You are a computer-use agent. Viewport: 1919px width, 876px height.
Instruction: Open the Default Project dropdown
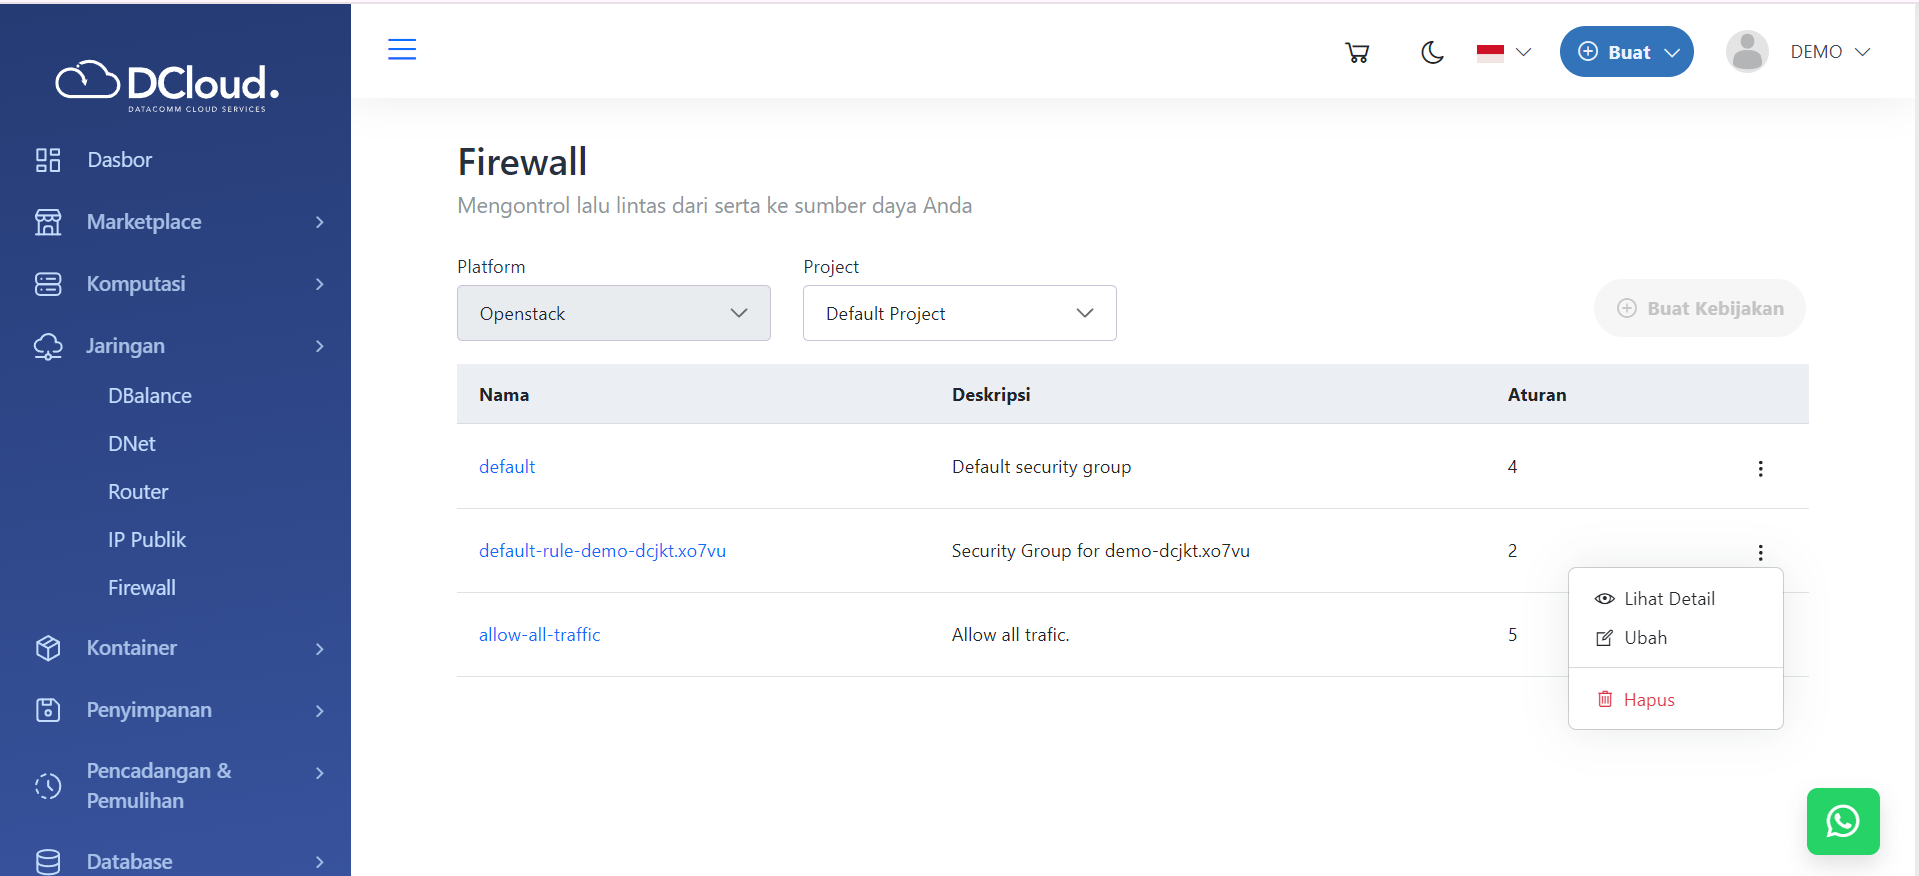pyautogui.click(x=959, y=313)
